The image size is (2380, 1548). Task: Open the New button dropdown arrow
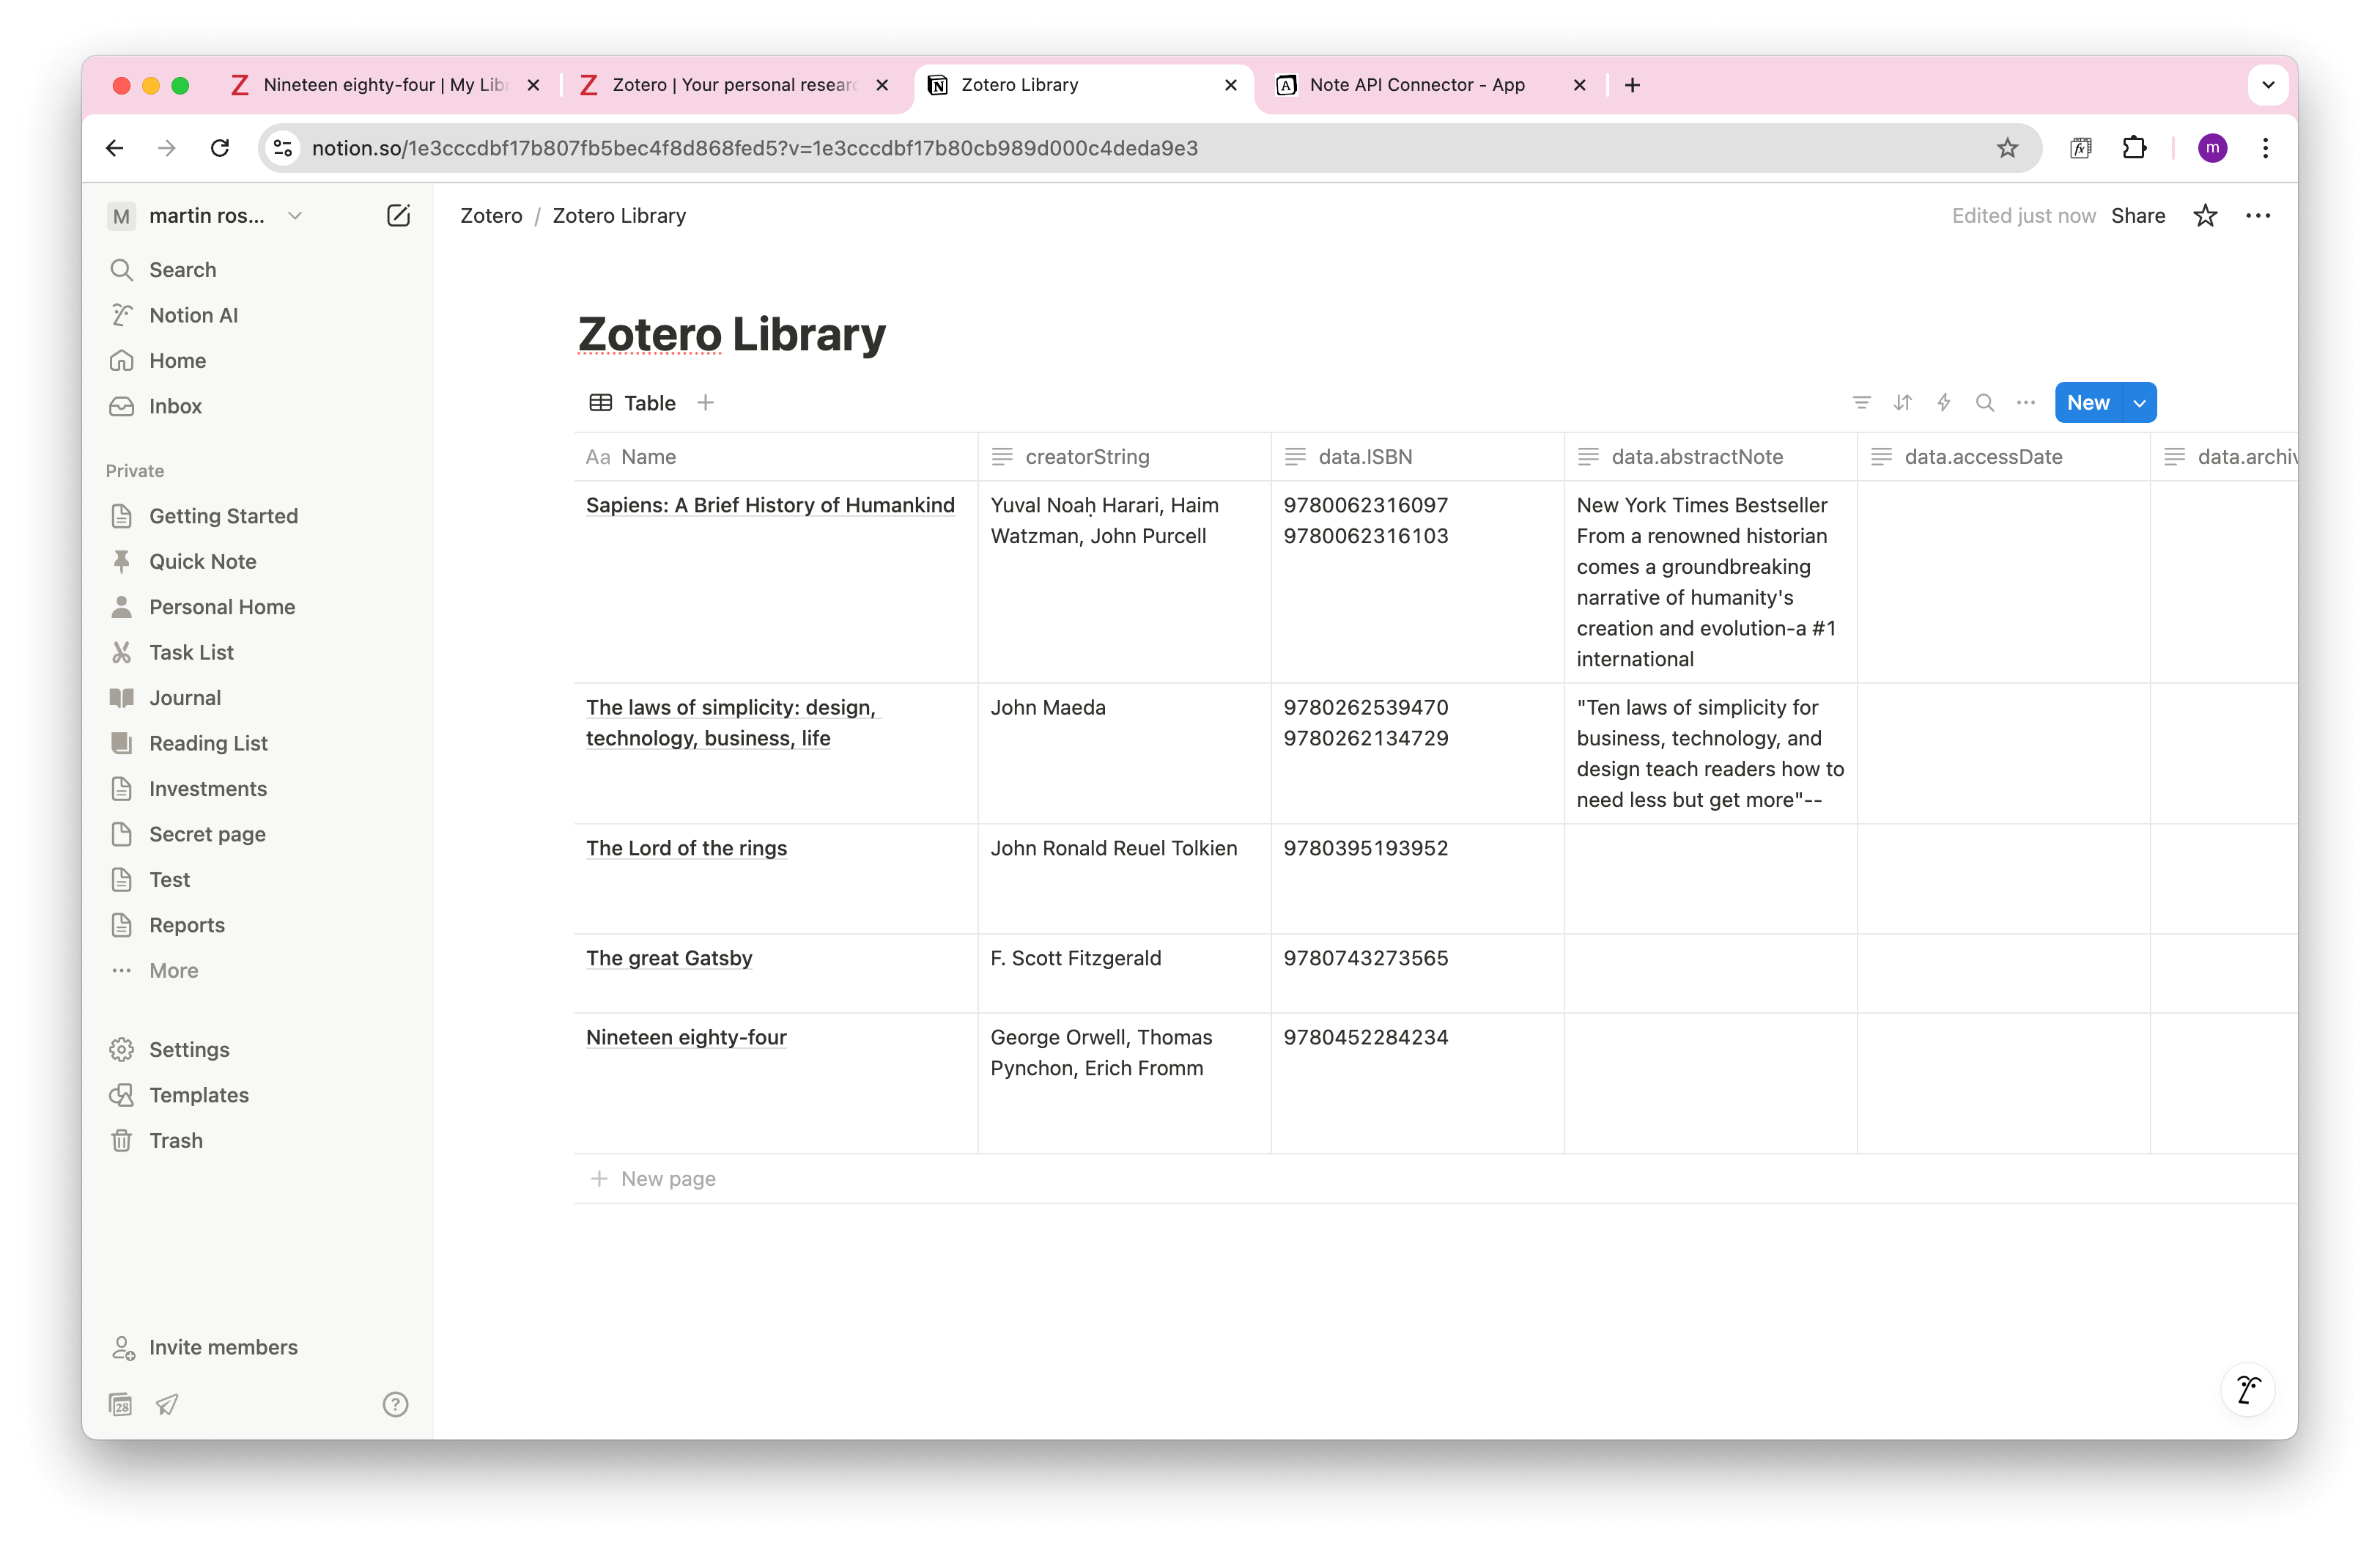[2140, 403]
